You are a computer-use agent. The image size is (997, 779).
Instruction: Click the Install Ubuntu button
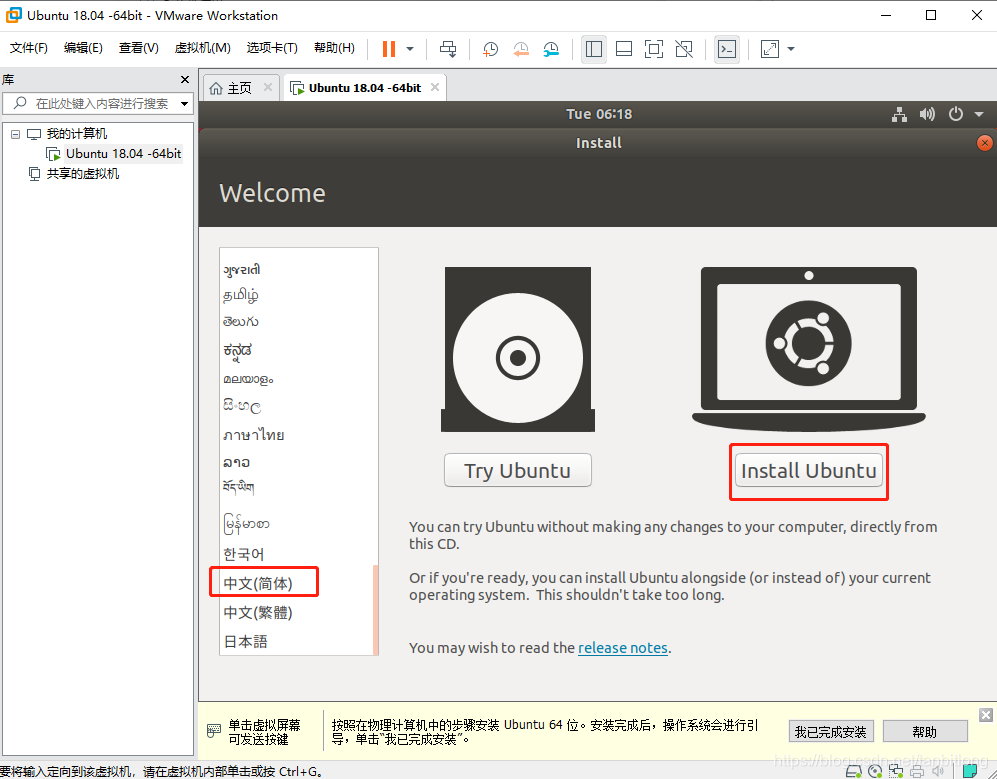click(809, 471)
